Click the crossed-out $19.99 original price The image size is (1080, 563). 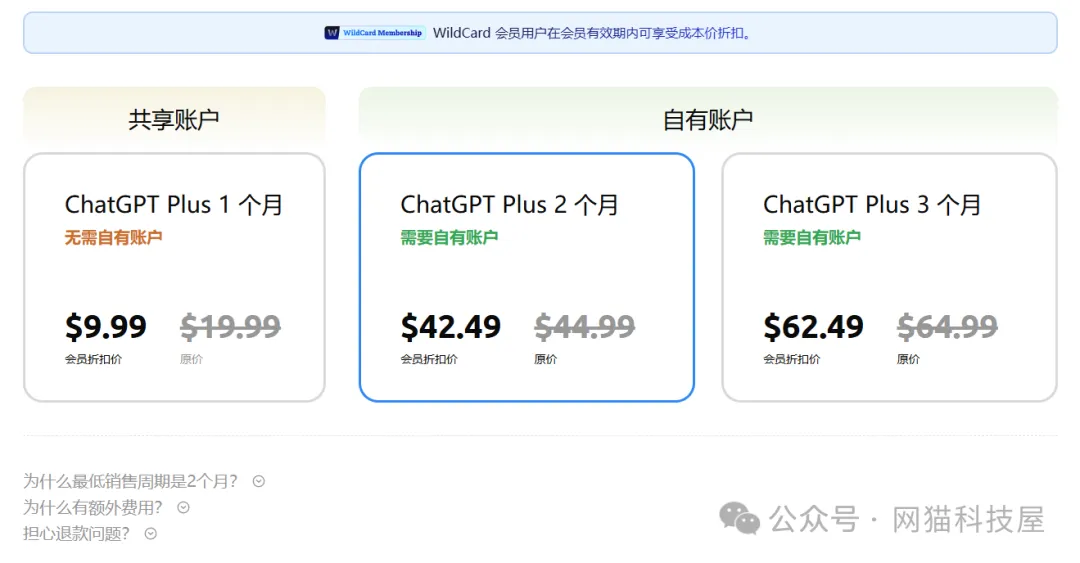[x=230, y=327]
